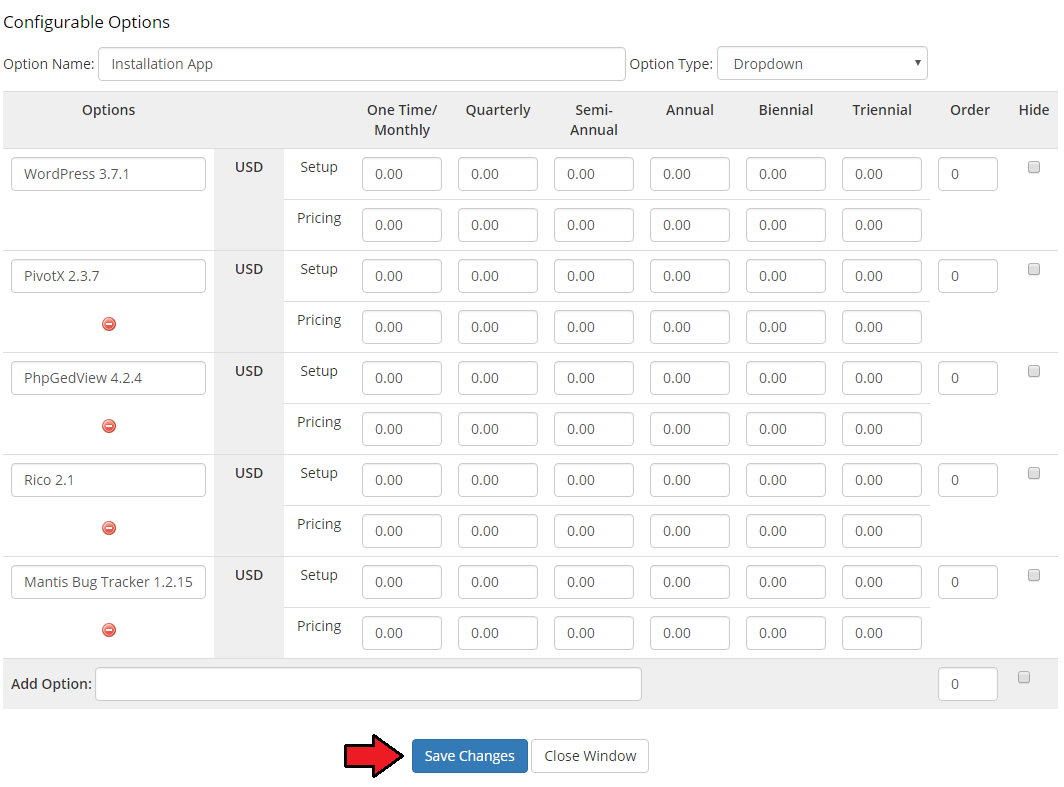Click the Triennial column header
Image resolution: width=1064 pixels, height=787 pixels.
click(x=882, y=110)
